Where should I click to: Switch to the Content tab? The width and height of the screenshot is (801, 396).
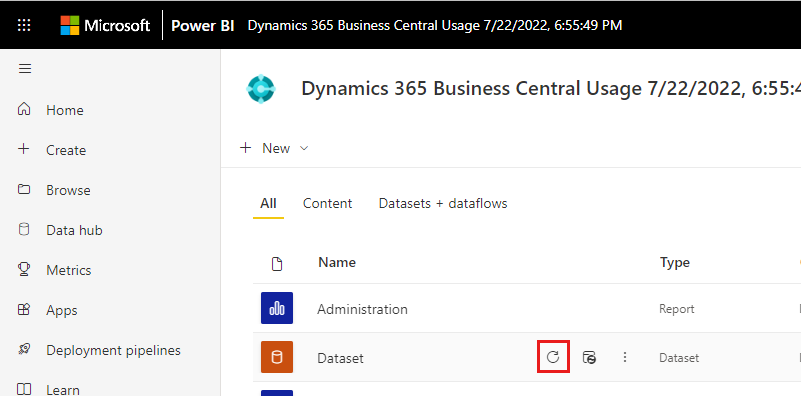pos(327,203)
